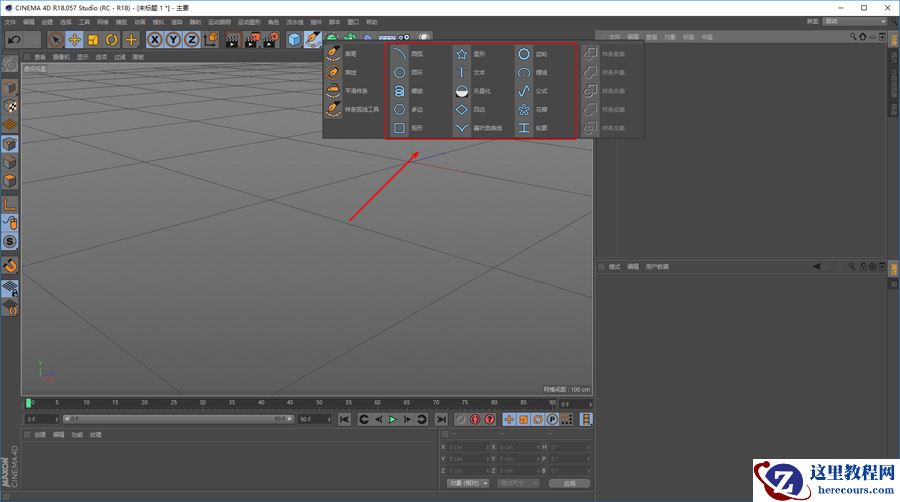Activate the Scale tool

[93, 39]
